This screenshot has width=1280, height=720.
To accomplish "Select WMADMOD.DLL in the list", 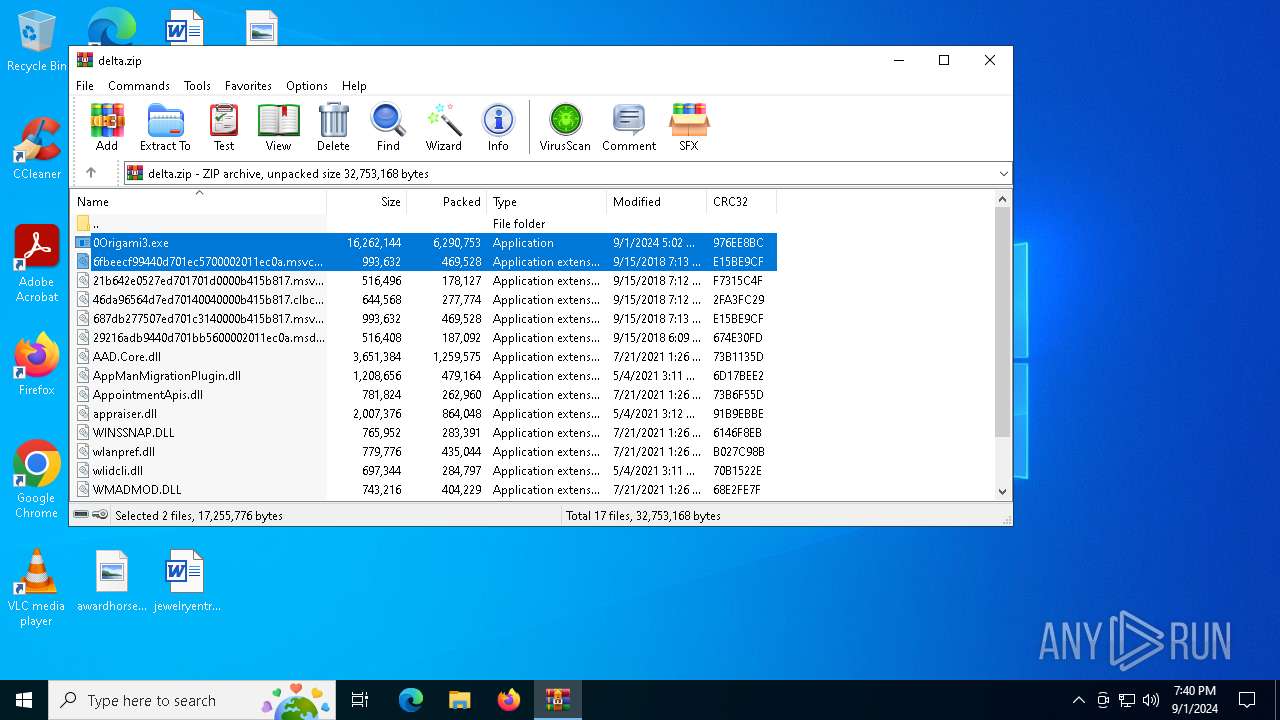I will [x=424, y=490].
